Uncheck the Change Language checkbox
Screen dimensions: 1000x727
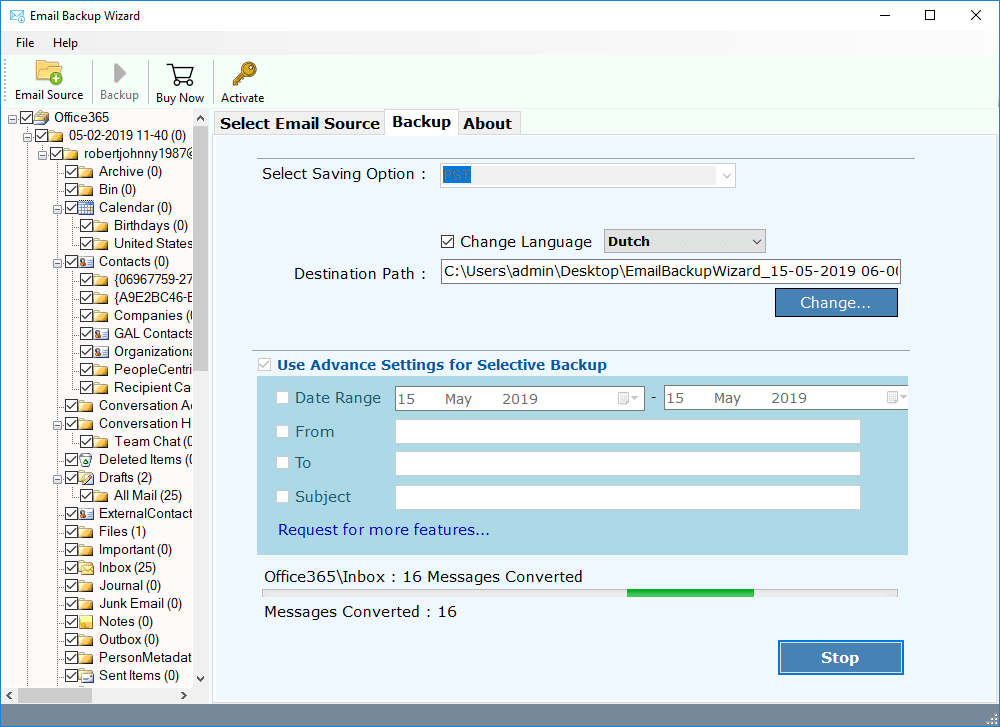(x=449, y=241)
